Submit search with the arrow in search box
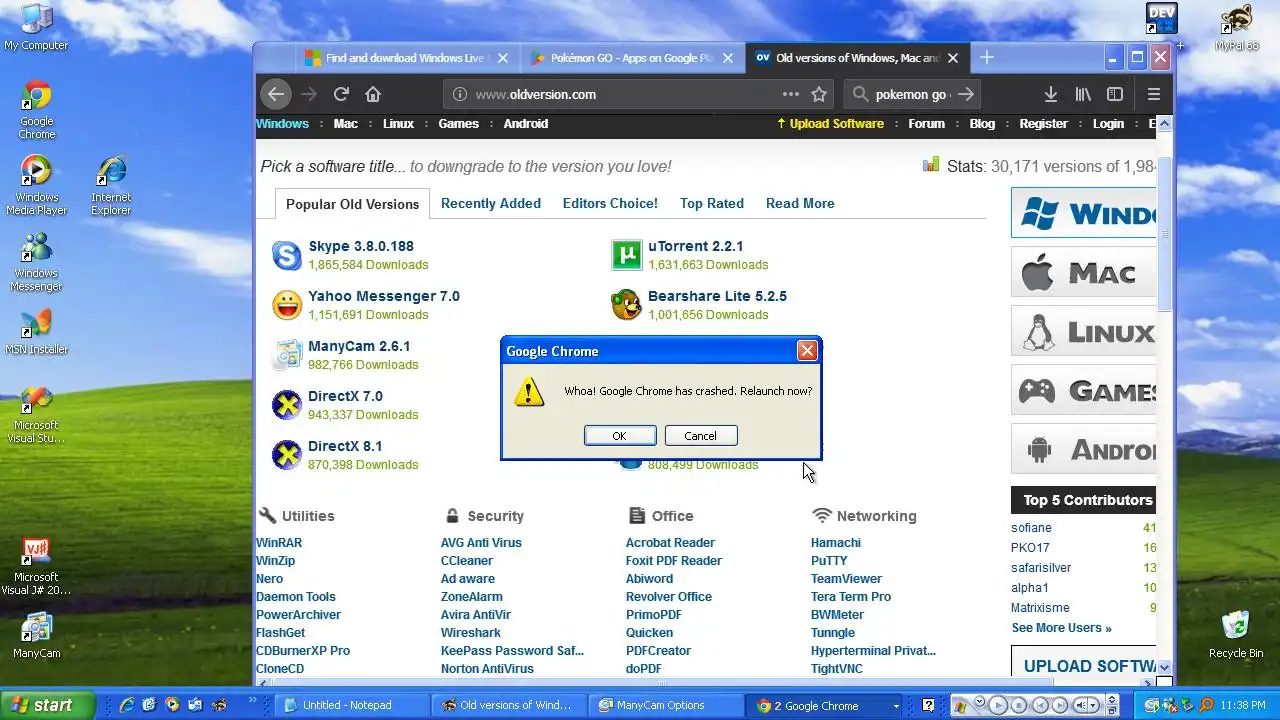 (965, 94)
